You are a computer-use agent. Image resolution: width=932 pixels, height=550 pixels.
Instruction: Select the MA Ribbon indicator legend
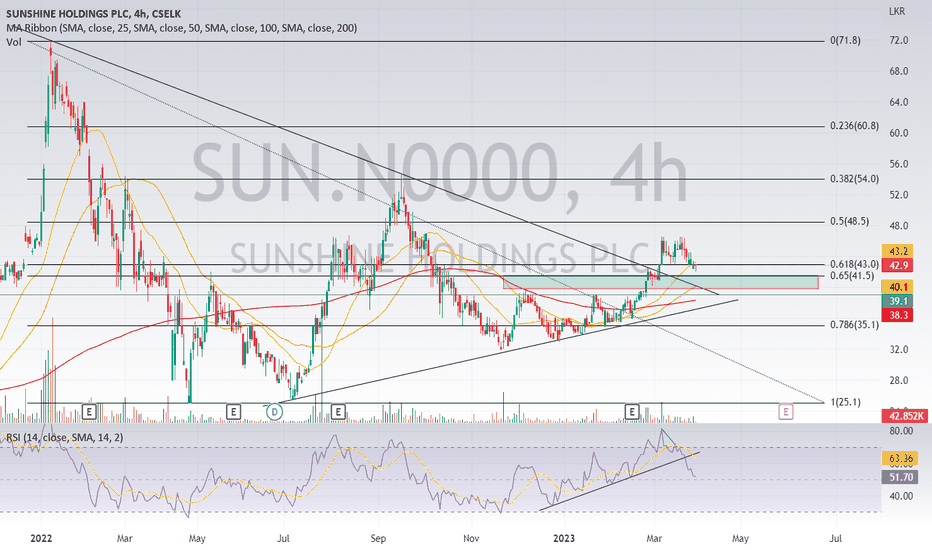(181, 27)
